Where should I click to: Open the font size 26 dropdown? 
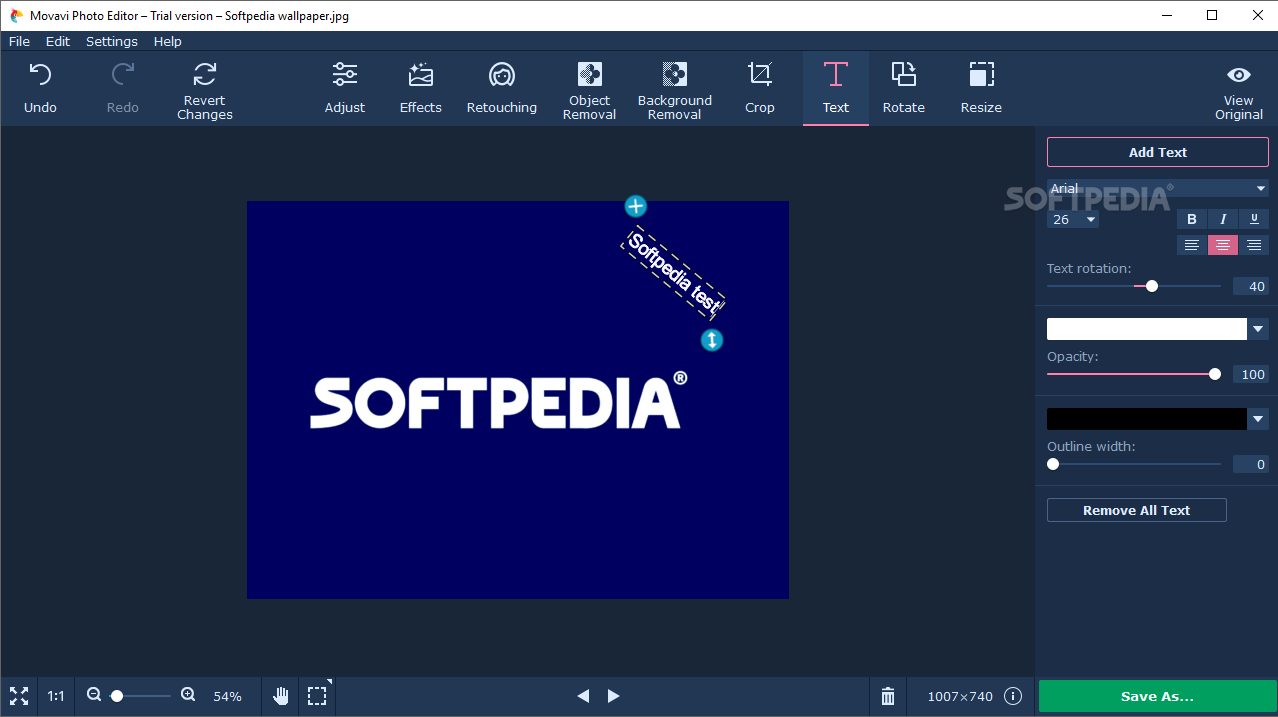click(x=1073, y=219)
